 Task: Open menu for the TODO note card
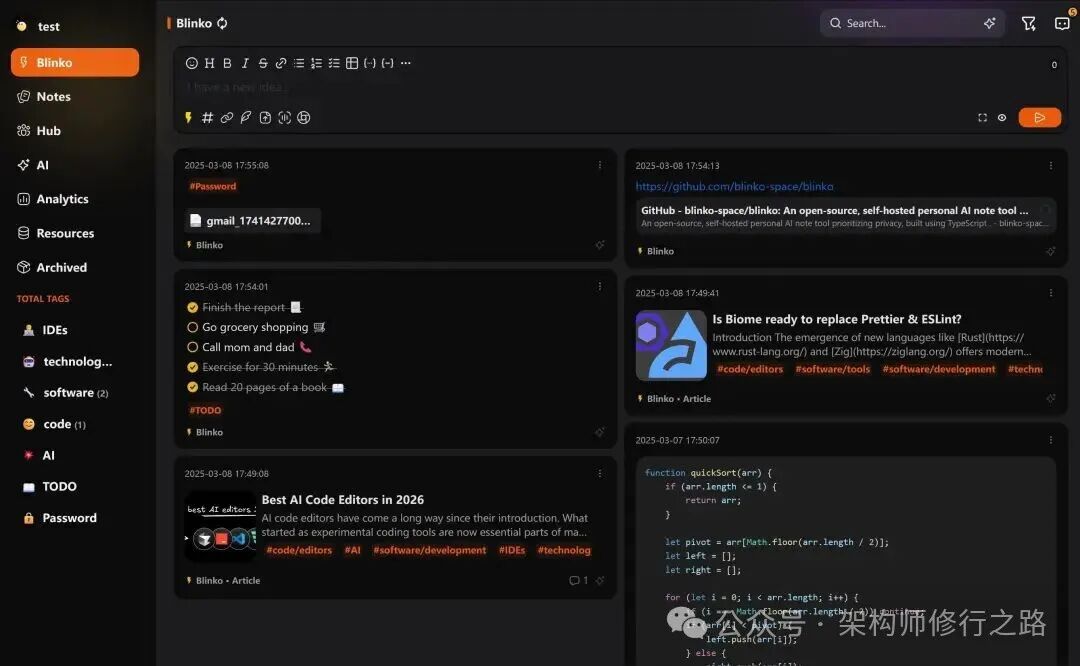[600, 287]
